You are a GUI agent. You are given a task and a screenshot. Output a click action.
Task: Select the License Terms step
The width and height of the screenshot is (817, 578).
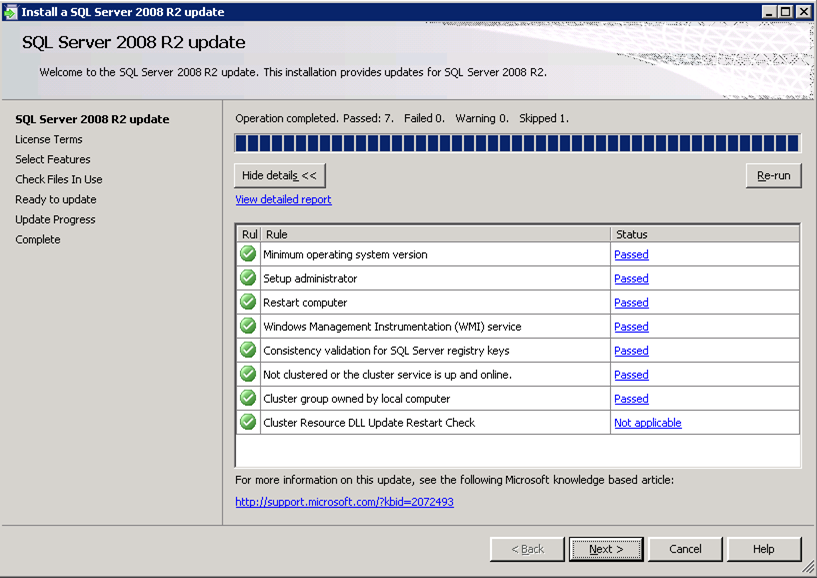click(48, 139)
